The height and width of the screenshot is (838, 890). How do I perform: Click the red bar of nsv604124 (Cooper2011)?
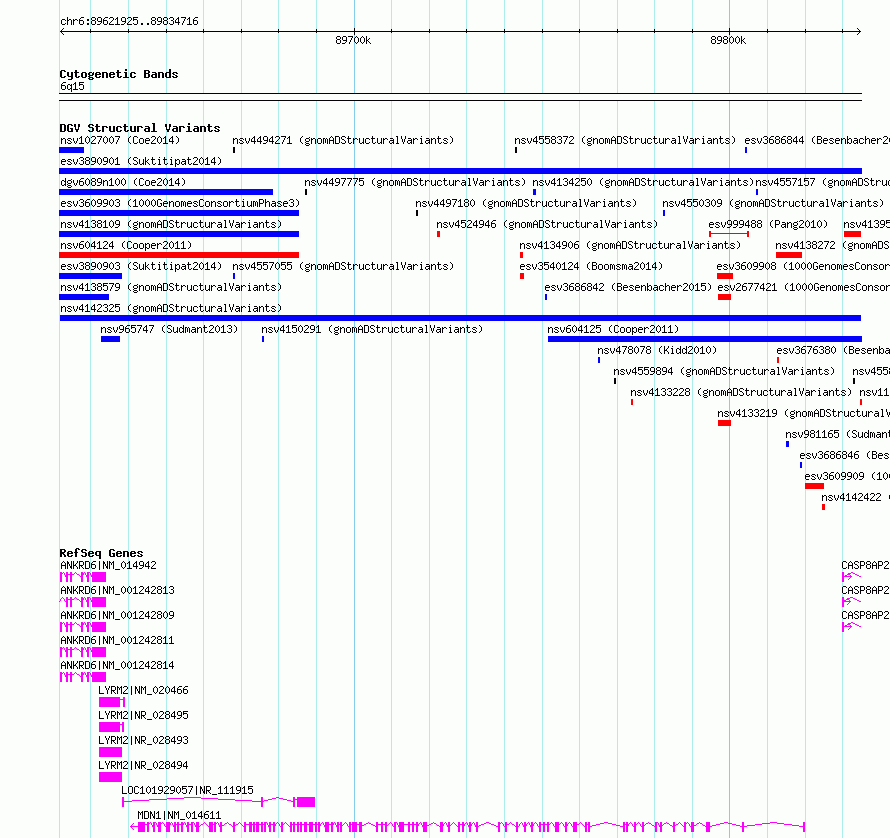point(179,255)
